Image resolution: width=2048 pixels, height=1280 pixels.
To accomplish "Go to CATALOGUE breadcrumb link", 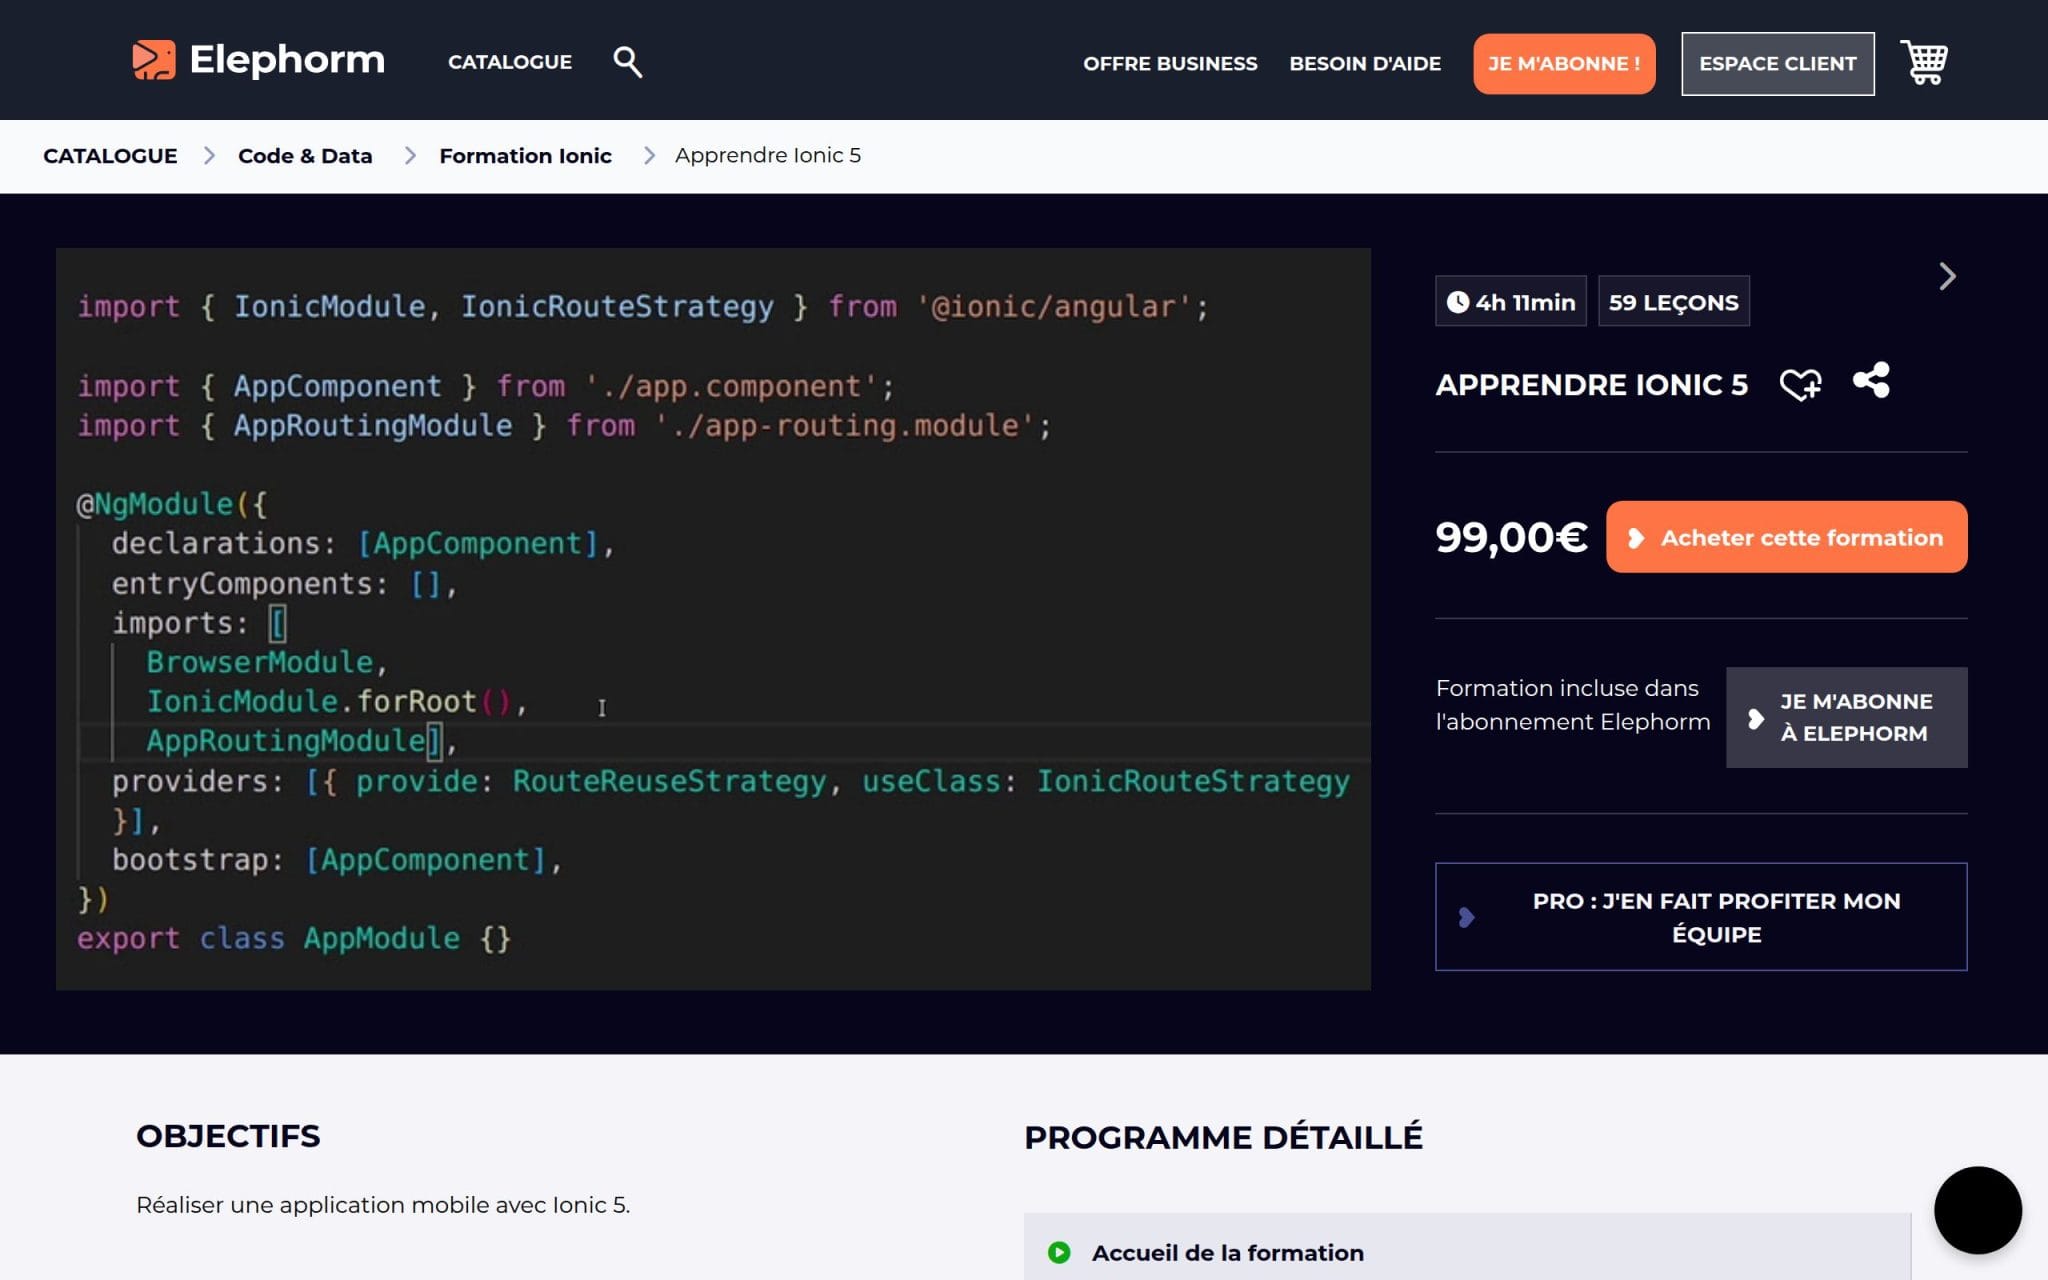I will click(x=110, y=156).
